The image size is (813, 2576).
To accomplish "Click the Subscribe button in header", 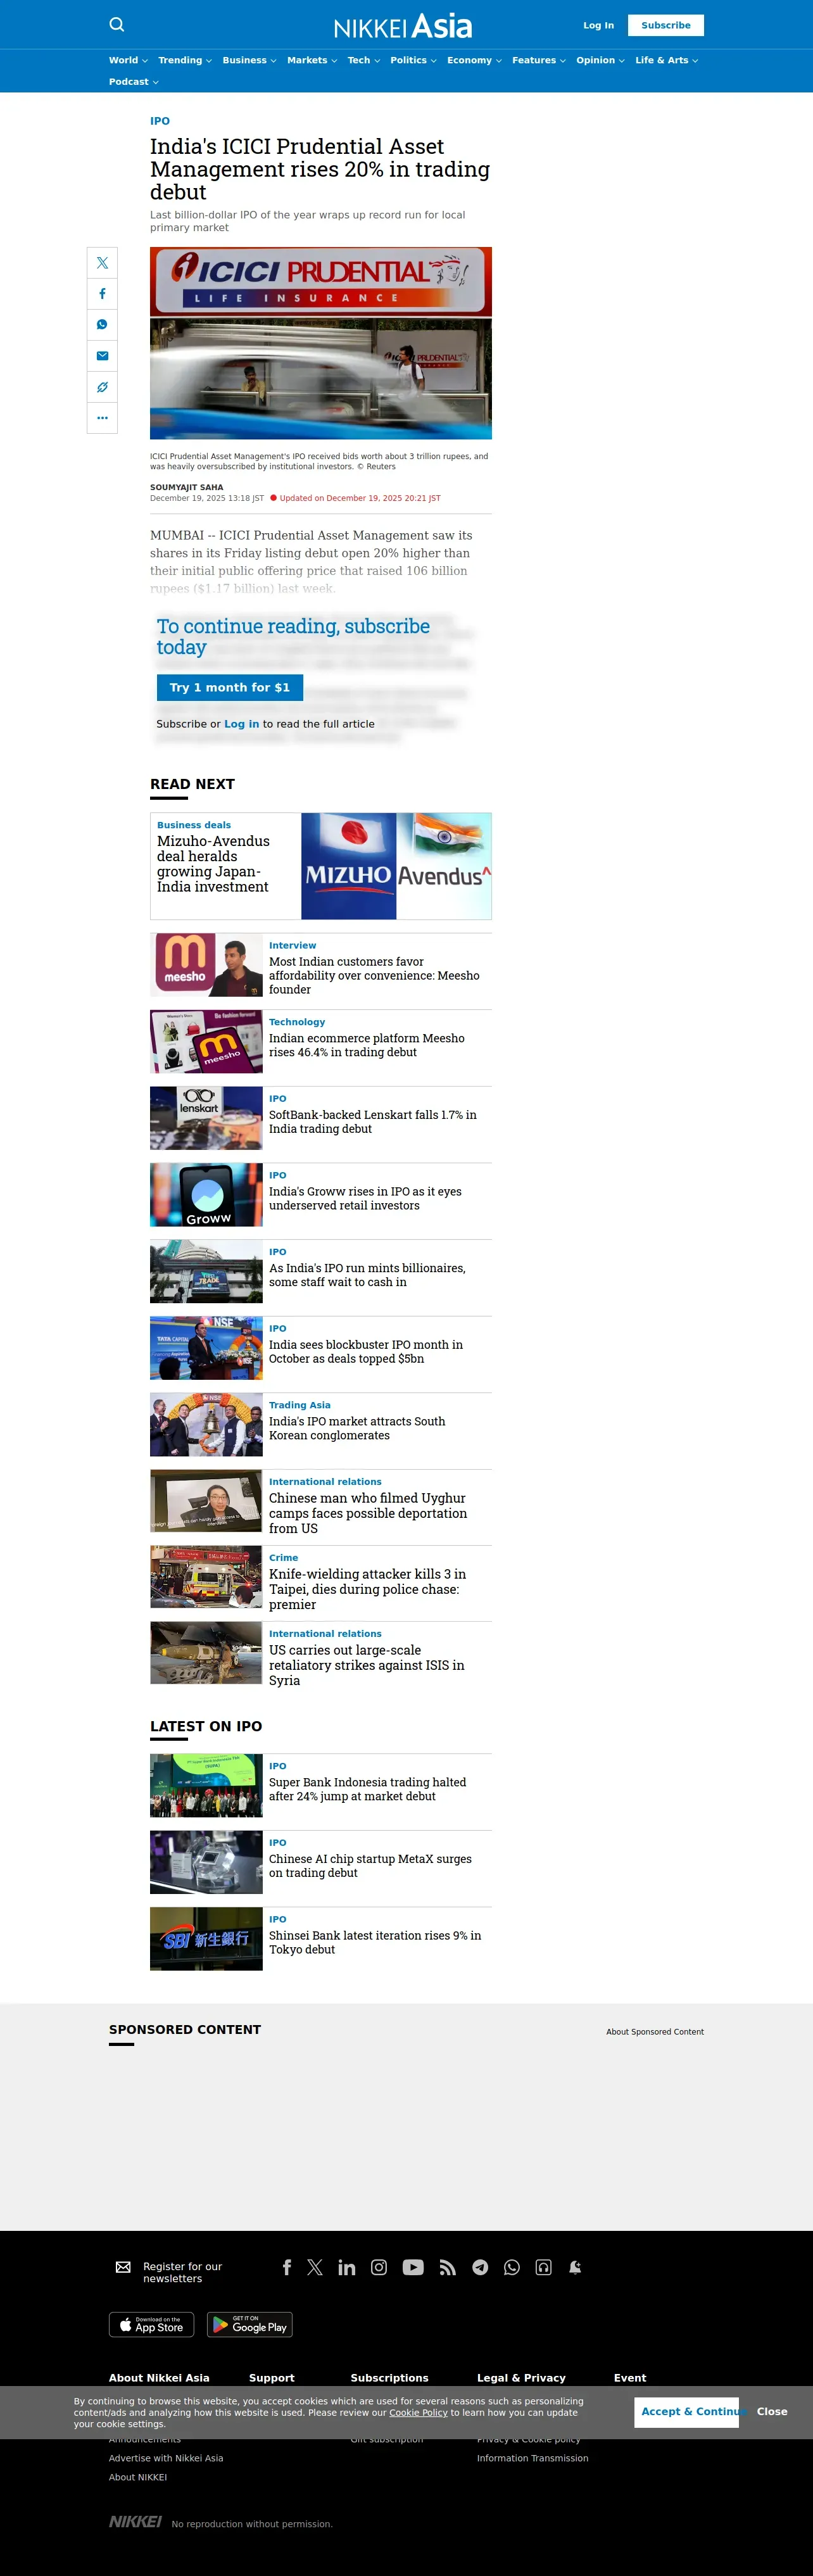I will click(x=666, y=25).
